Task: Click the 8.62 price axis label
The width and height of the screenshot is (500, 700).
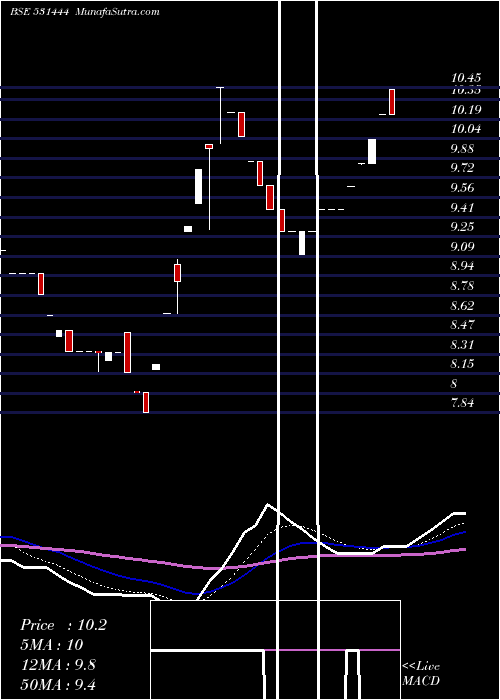Action: [462, 306]
